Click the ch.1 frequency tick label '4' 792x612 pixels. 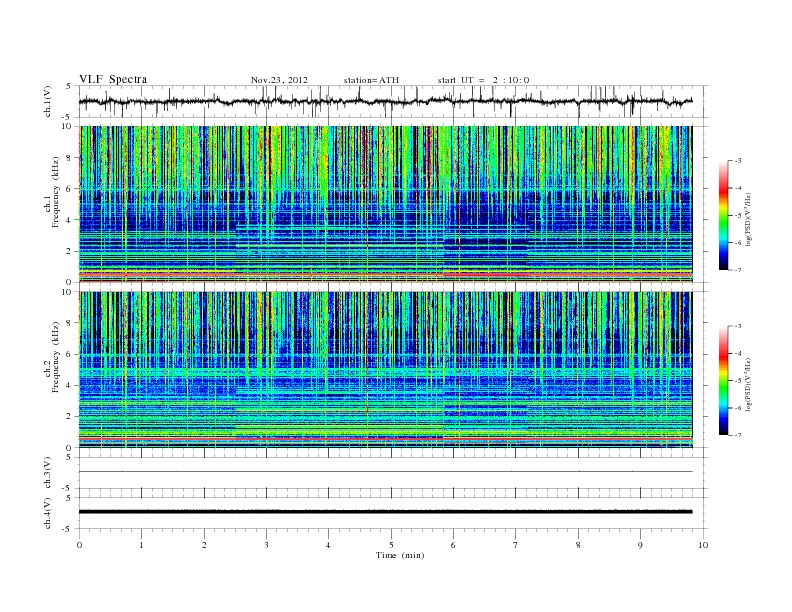[x=69, y=220]
